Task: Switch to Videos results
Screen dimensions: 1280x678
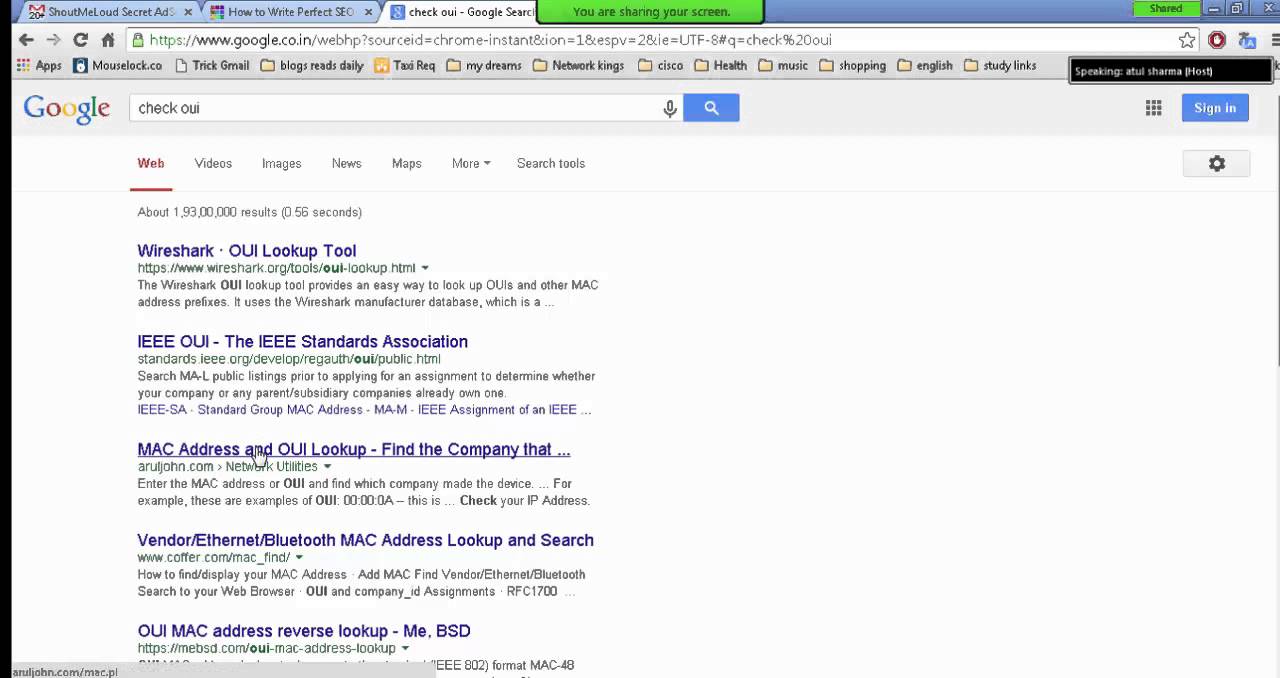Action: [213, 163]
